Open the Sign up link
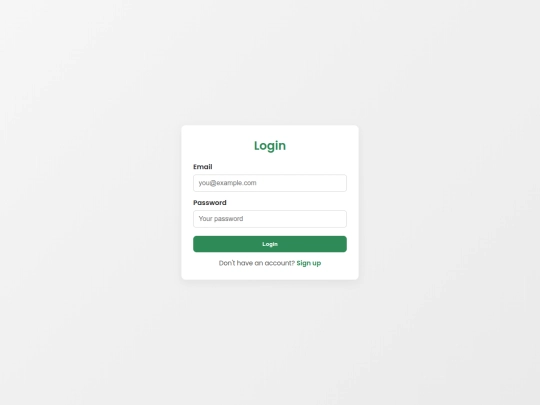Viewport: 540px width, 405px height. [309, 263]
